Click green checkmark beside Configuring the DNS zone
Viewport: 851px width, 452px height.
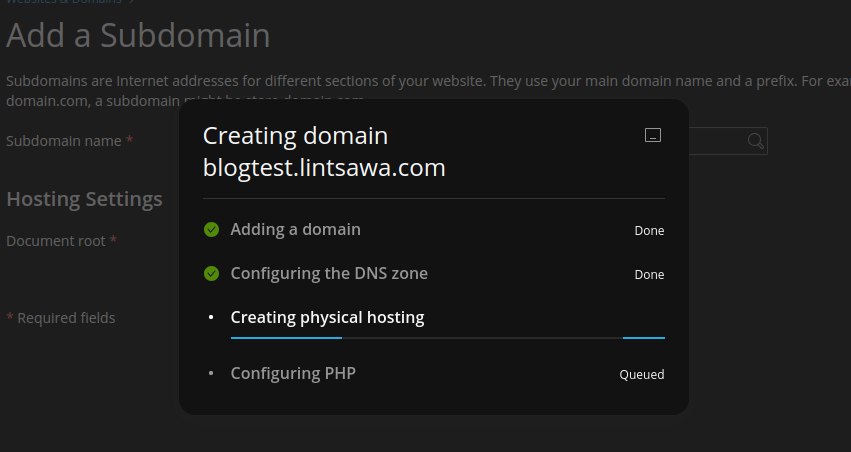pos(211,273)
